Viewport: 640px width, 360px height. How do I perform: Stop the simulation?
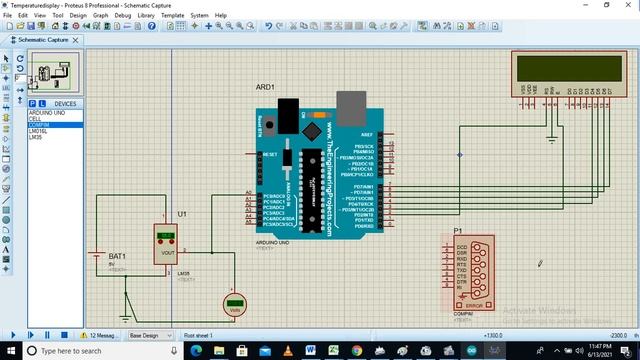point(64,335)
